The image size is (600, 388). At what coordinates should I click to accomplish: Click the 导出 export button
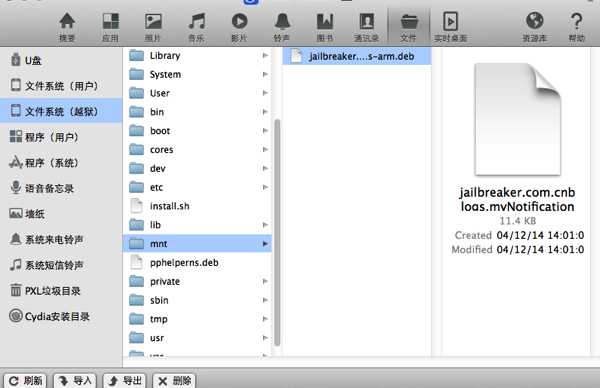[x=125, y=380]
